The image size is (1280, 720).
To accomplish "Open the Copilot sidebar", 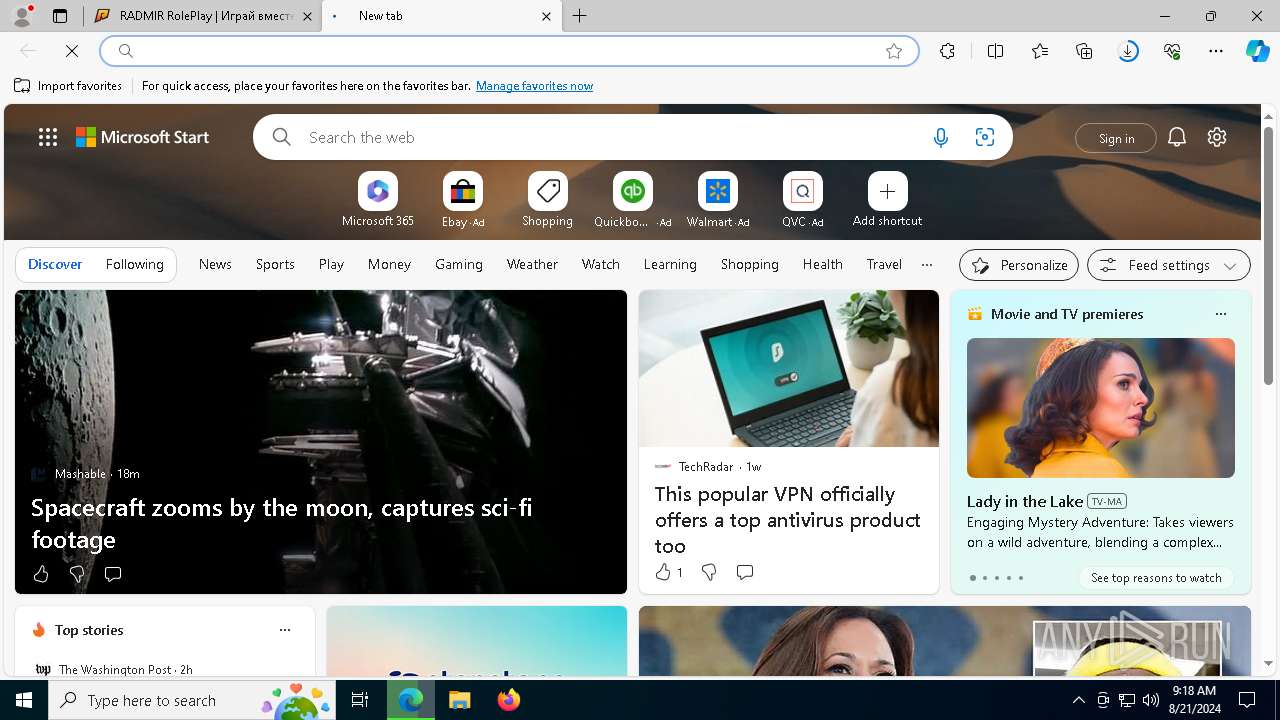I will (x=1257, y=51).
